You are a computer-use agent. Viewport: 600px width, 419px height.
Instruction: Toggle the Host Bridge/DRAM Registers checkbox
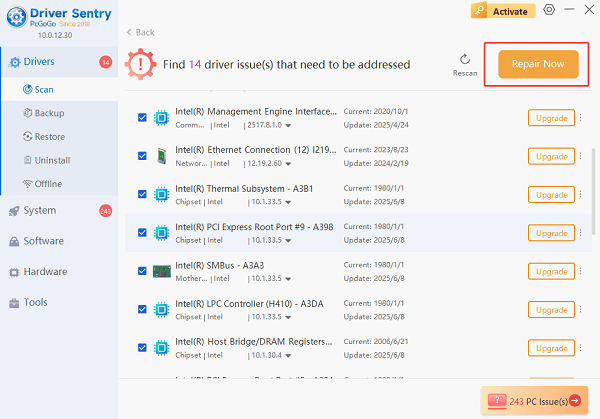coord(142,348)
